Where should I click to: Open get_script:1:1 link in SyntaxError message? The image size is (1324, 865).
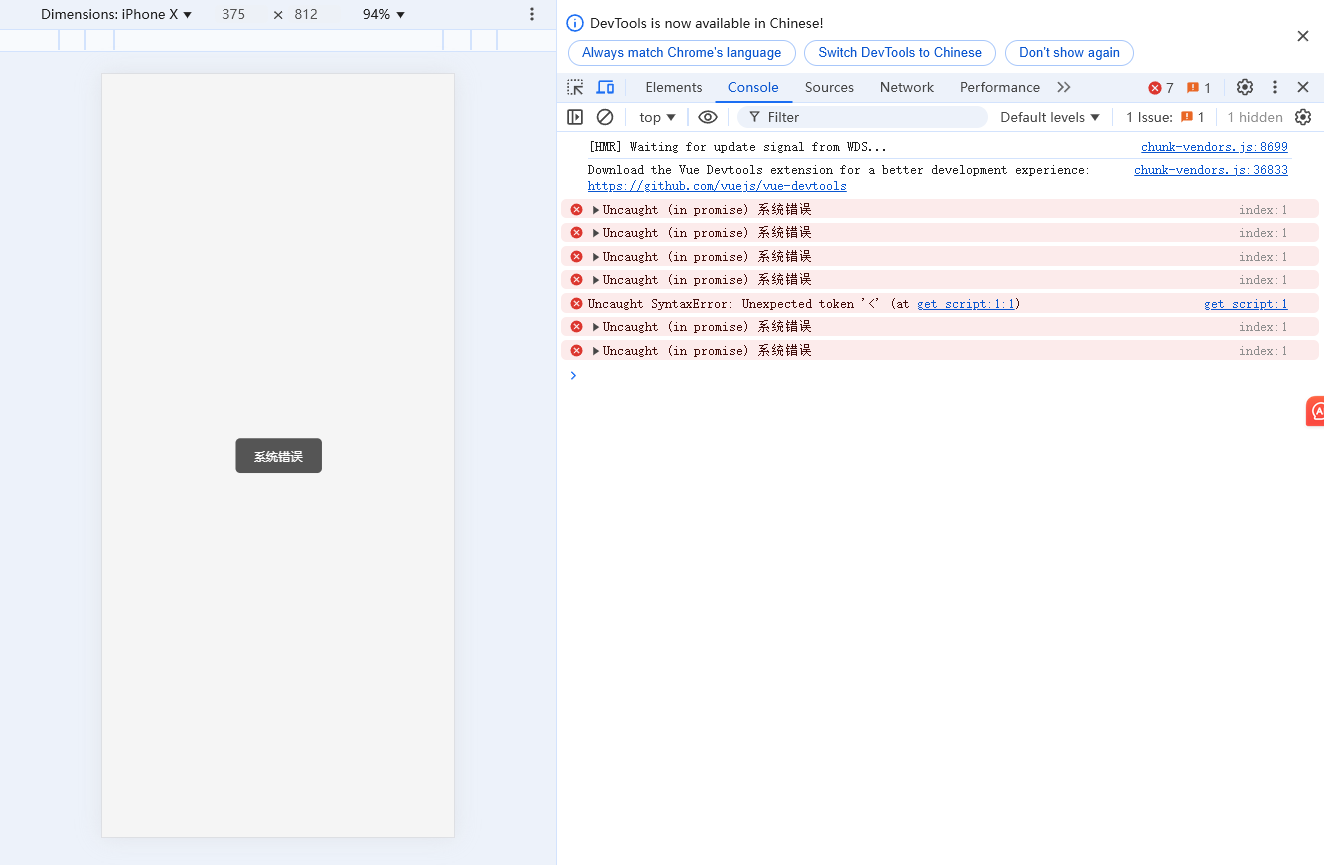[x=965, y=304]
